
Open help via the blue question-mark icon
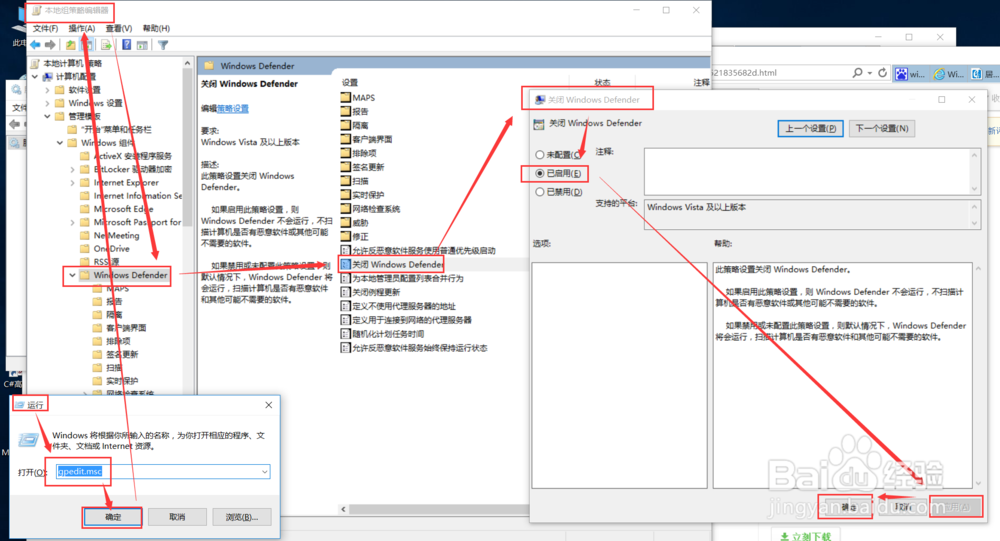[126, 45]
